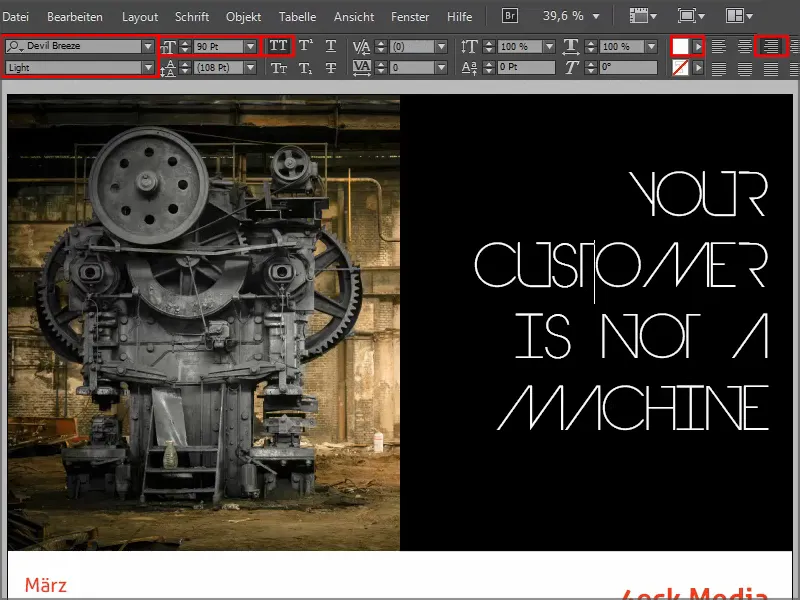
Task: Select right align paragraph
Action: coord(770,46)
